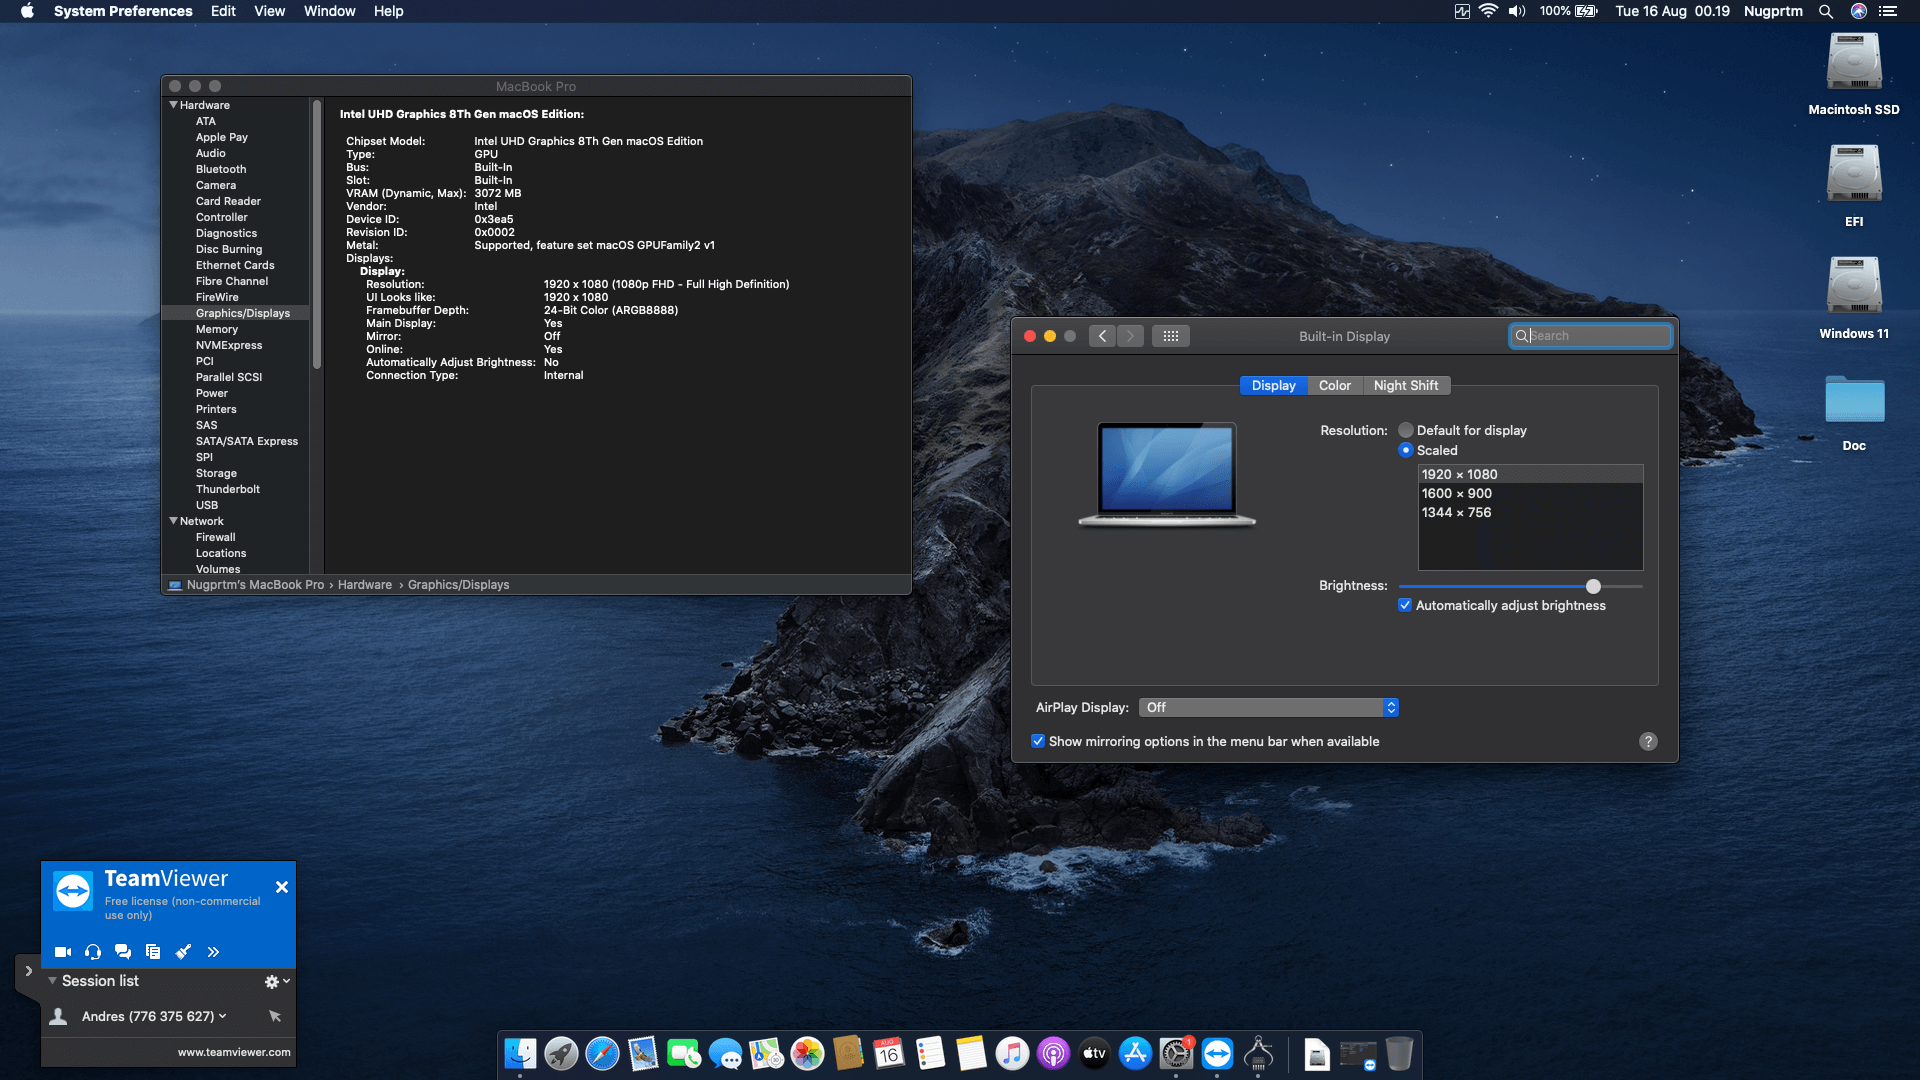This screenshot has height=1080, width=1920.
Task: Choose 1344 × 756 scaled resolution
Action: point(1530,512)
